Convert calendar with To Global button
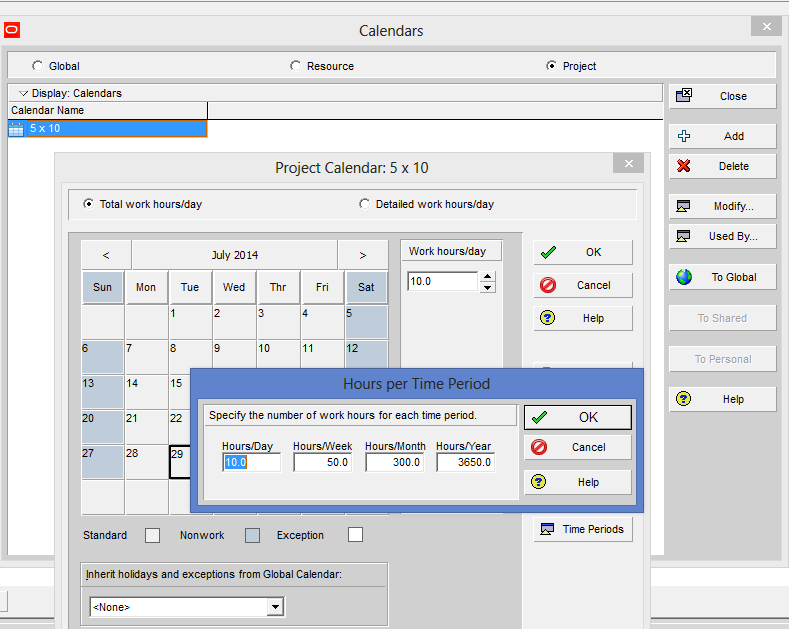789x629 pixels. [x=722, y=277]
